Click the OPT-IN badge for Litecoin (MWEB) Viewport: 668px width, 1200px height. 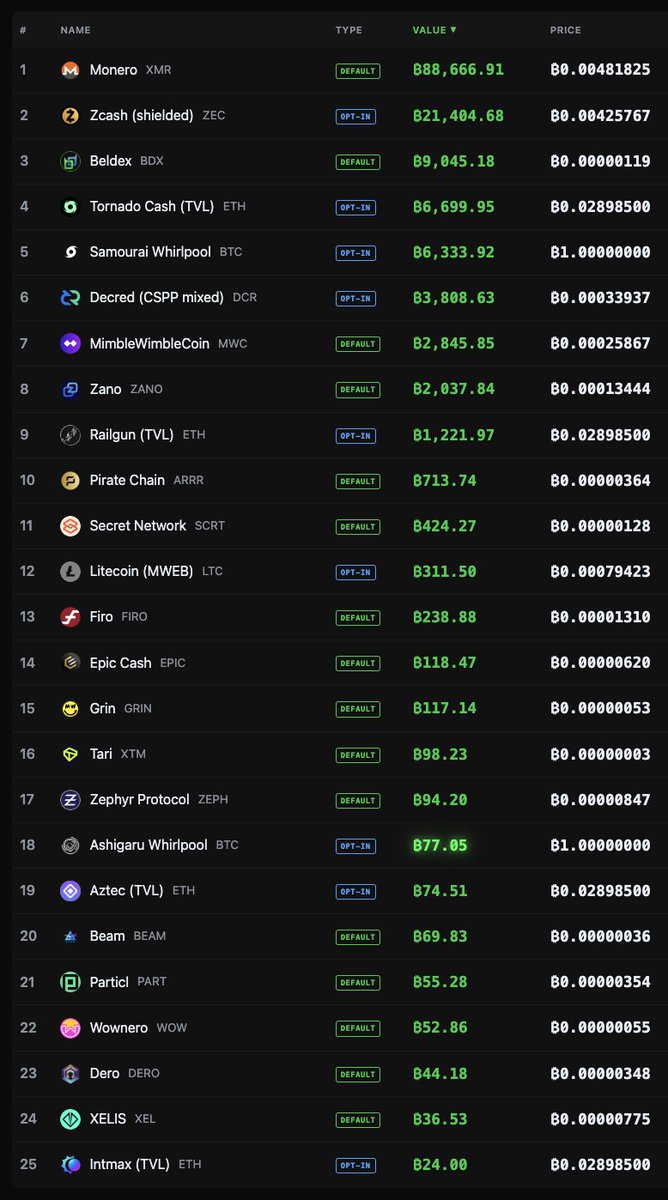(356, 573)
